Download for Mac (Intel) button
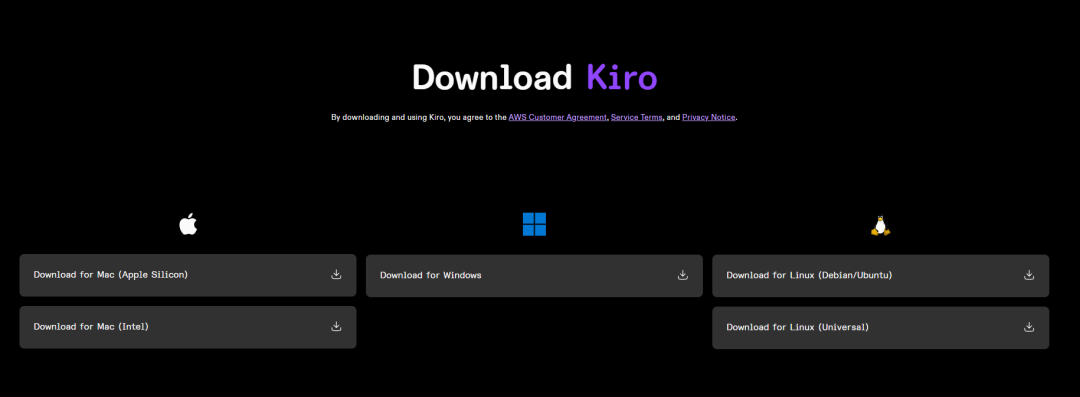The width and height of the screenshot is (1080, 397). 188,327
